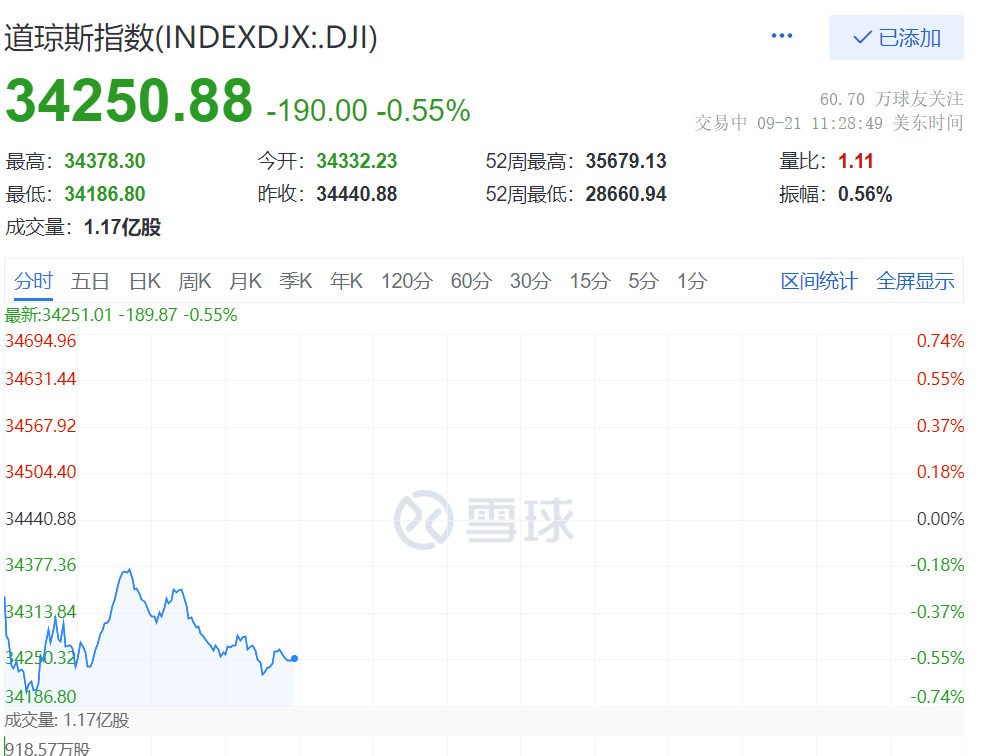981x756 pixels.
Task: Open the 月K monthly candlestick tab
Action: point(245,282)
